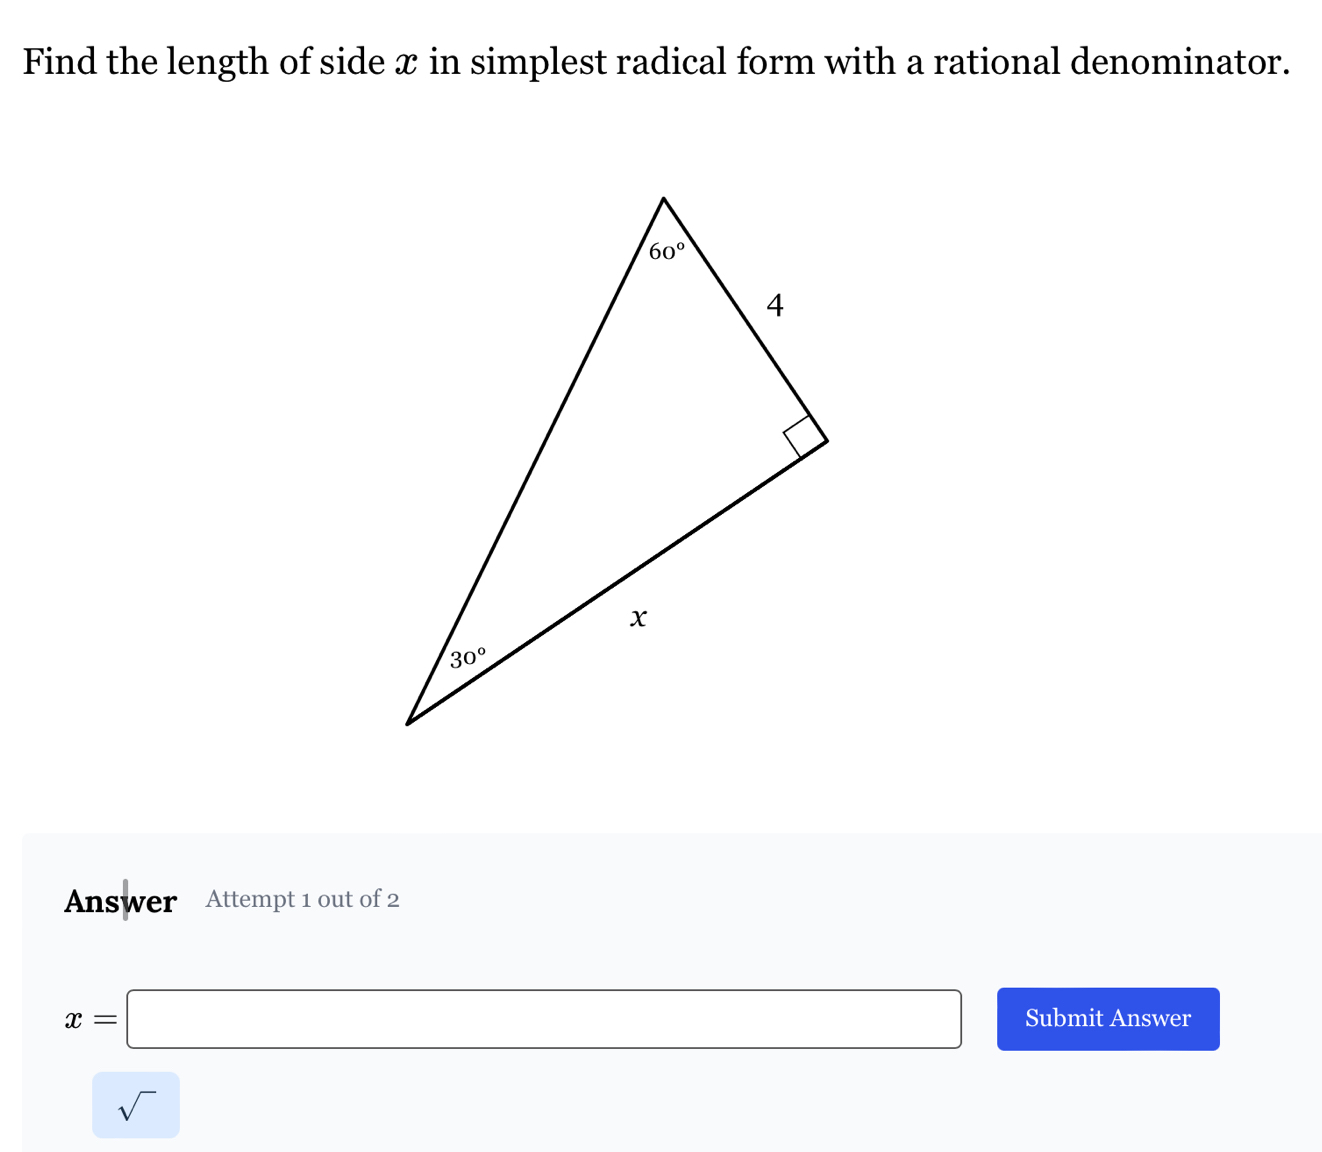Click the triangle's bottom-left vertex near 30°
The width and height of the screenshot is (1322, 1152).
pos(408,723)
